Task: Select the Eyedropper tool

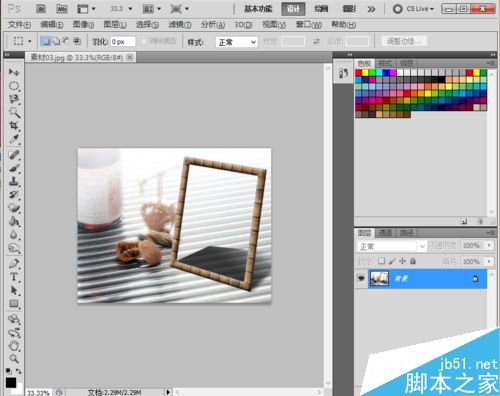Action: (x=14, y=139)
